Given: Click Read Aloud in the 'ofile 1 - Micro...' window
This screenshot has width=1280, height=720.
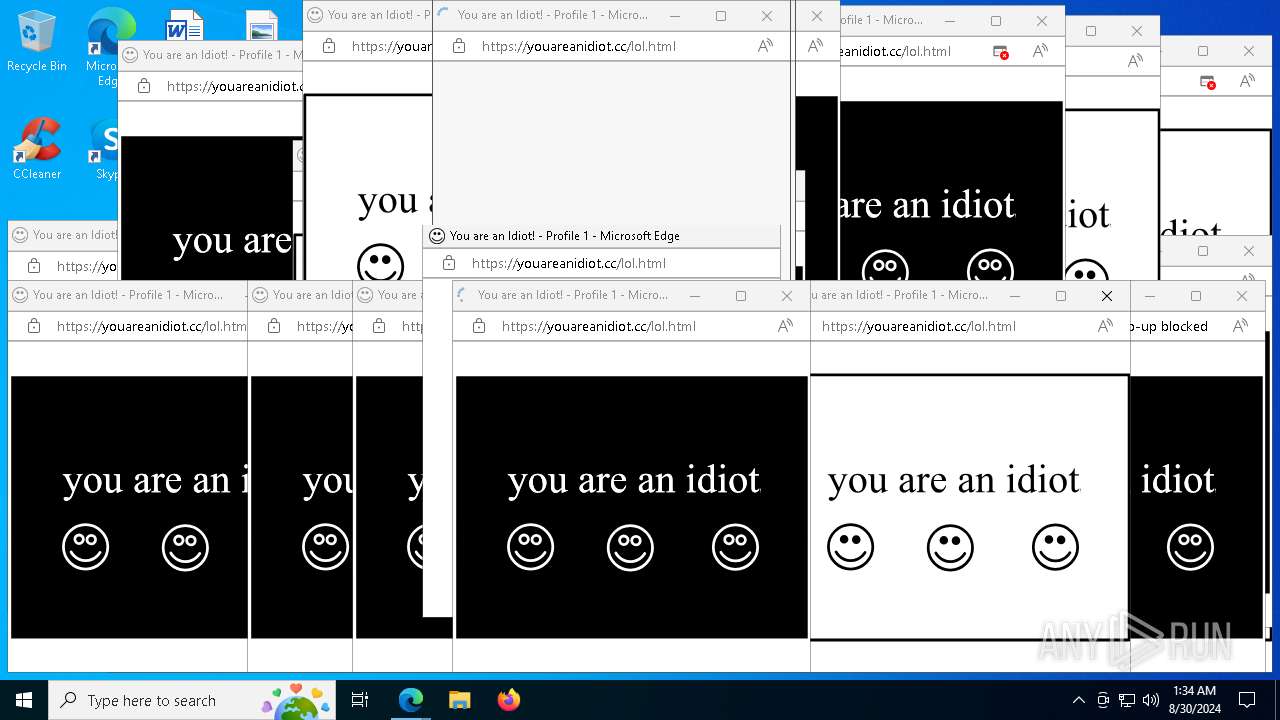Looking at the screenshot, I should 1040,51.
